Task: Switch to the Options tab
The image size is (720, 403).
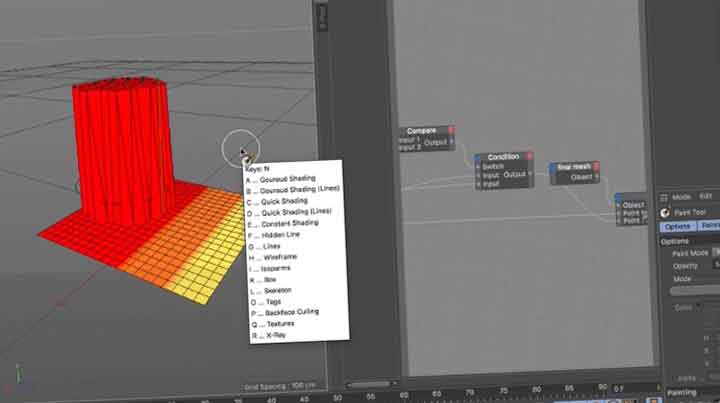Action: click(x=678, y=226)
